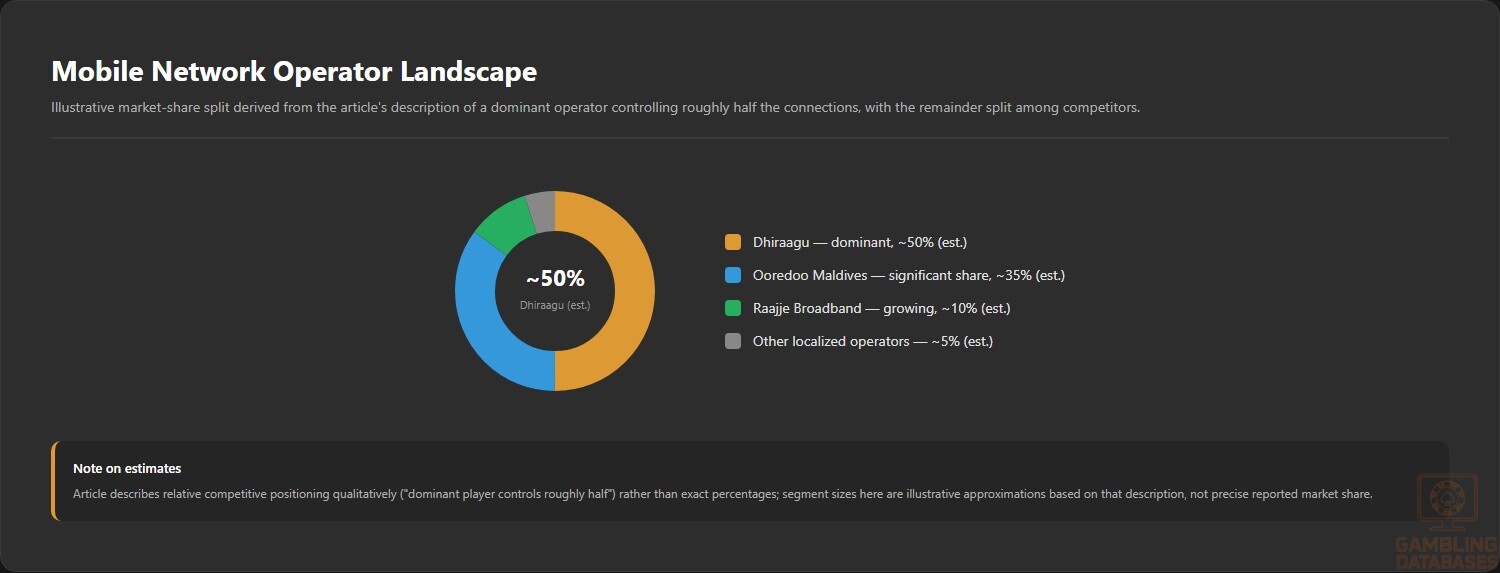Select the green Raajje Broadband donut segment
Viewport: 1500px width, 573px height.
[x=503, y=224]
